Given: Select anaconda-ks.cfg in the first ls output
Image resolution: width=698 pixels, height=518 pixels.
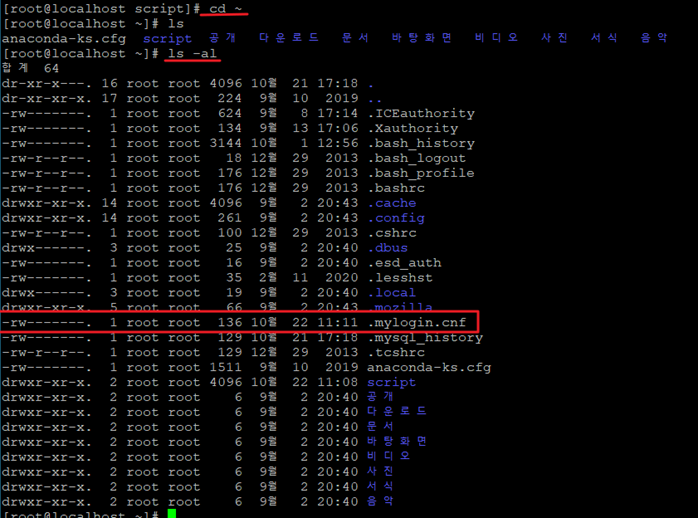Looking at the screenshot, I should [64, 39].
